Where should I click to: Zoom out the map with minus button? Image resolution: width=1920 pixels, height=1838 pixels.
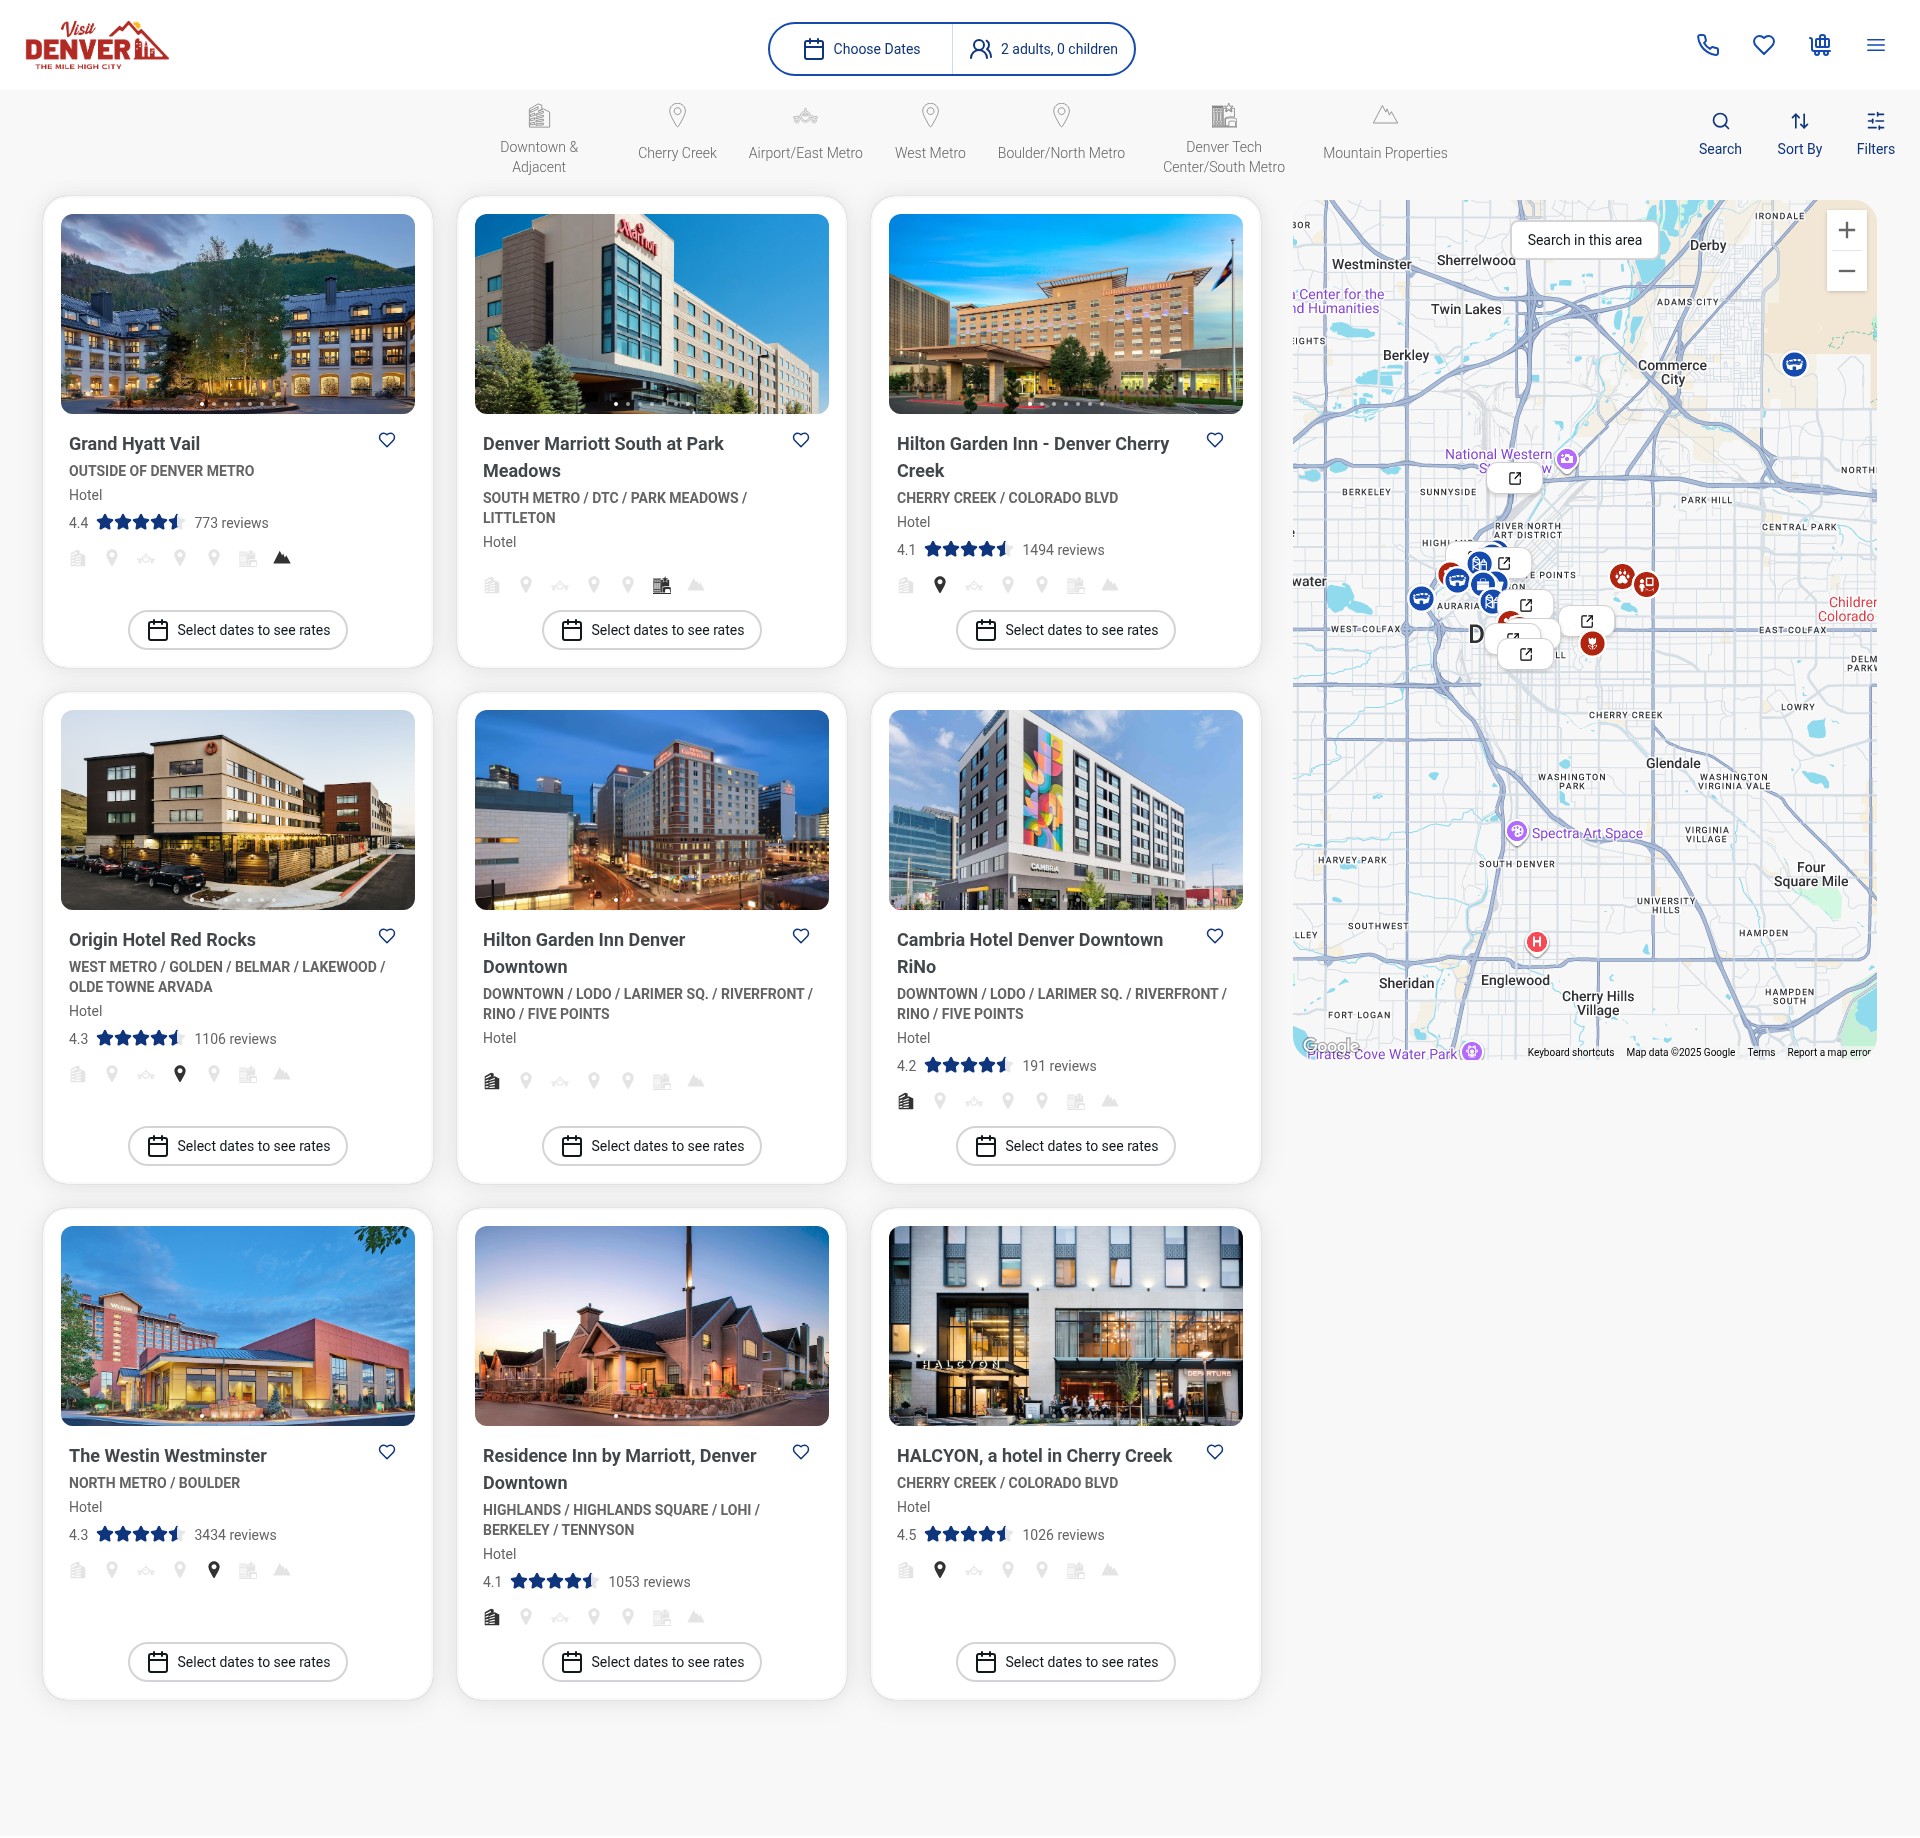tap(1847, 271)
